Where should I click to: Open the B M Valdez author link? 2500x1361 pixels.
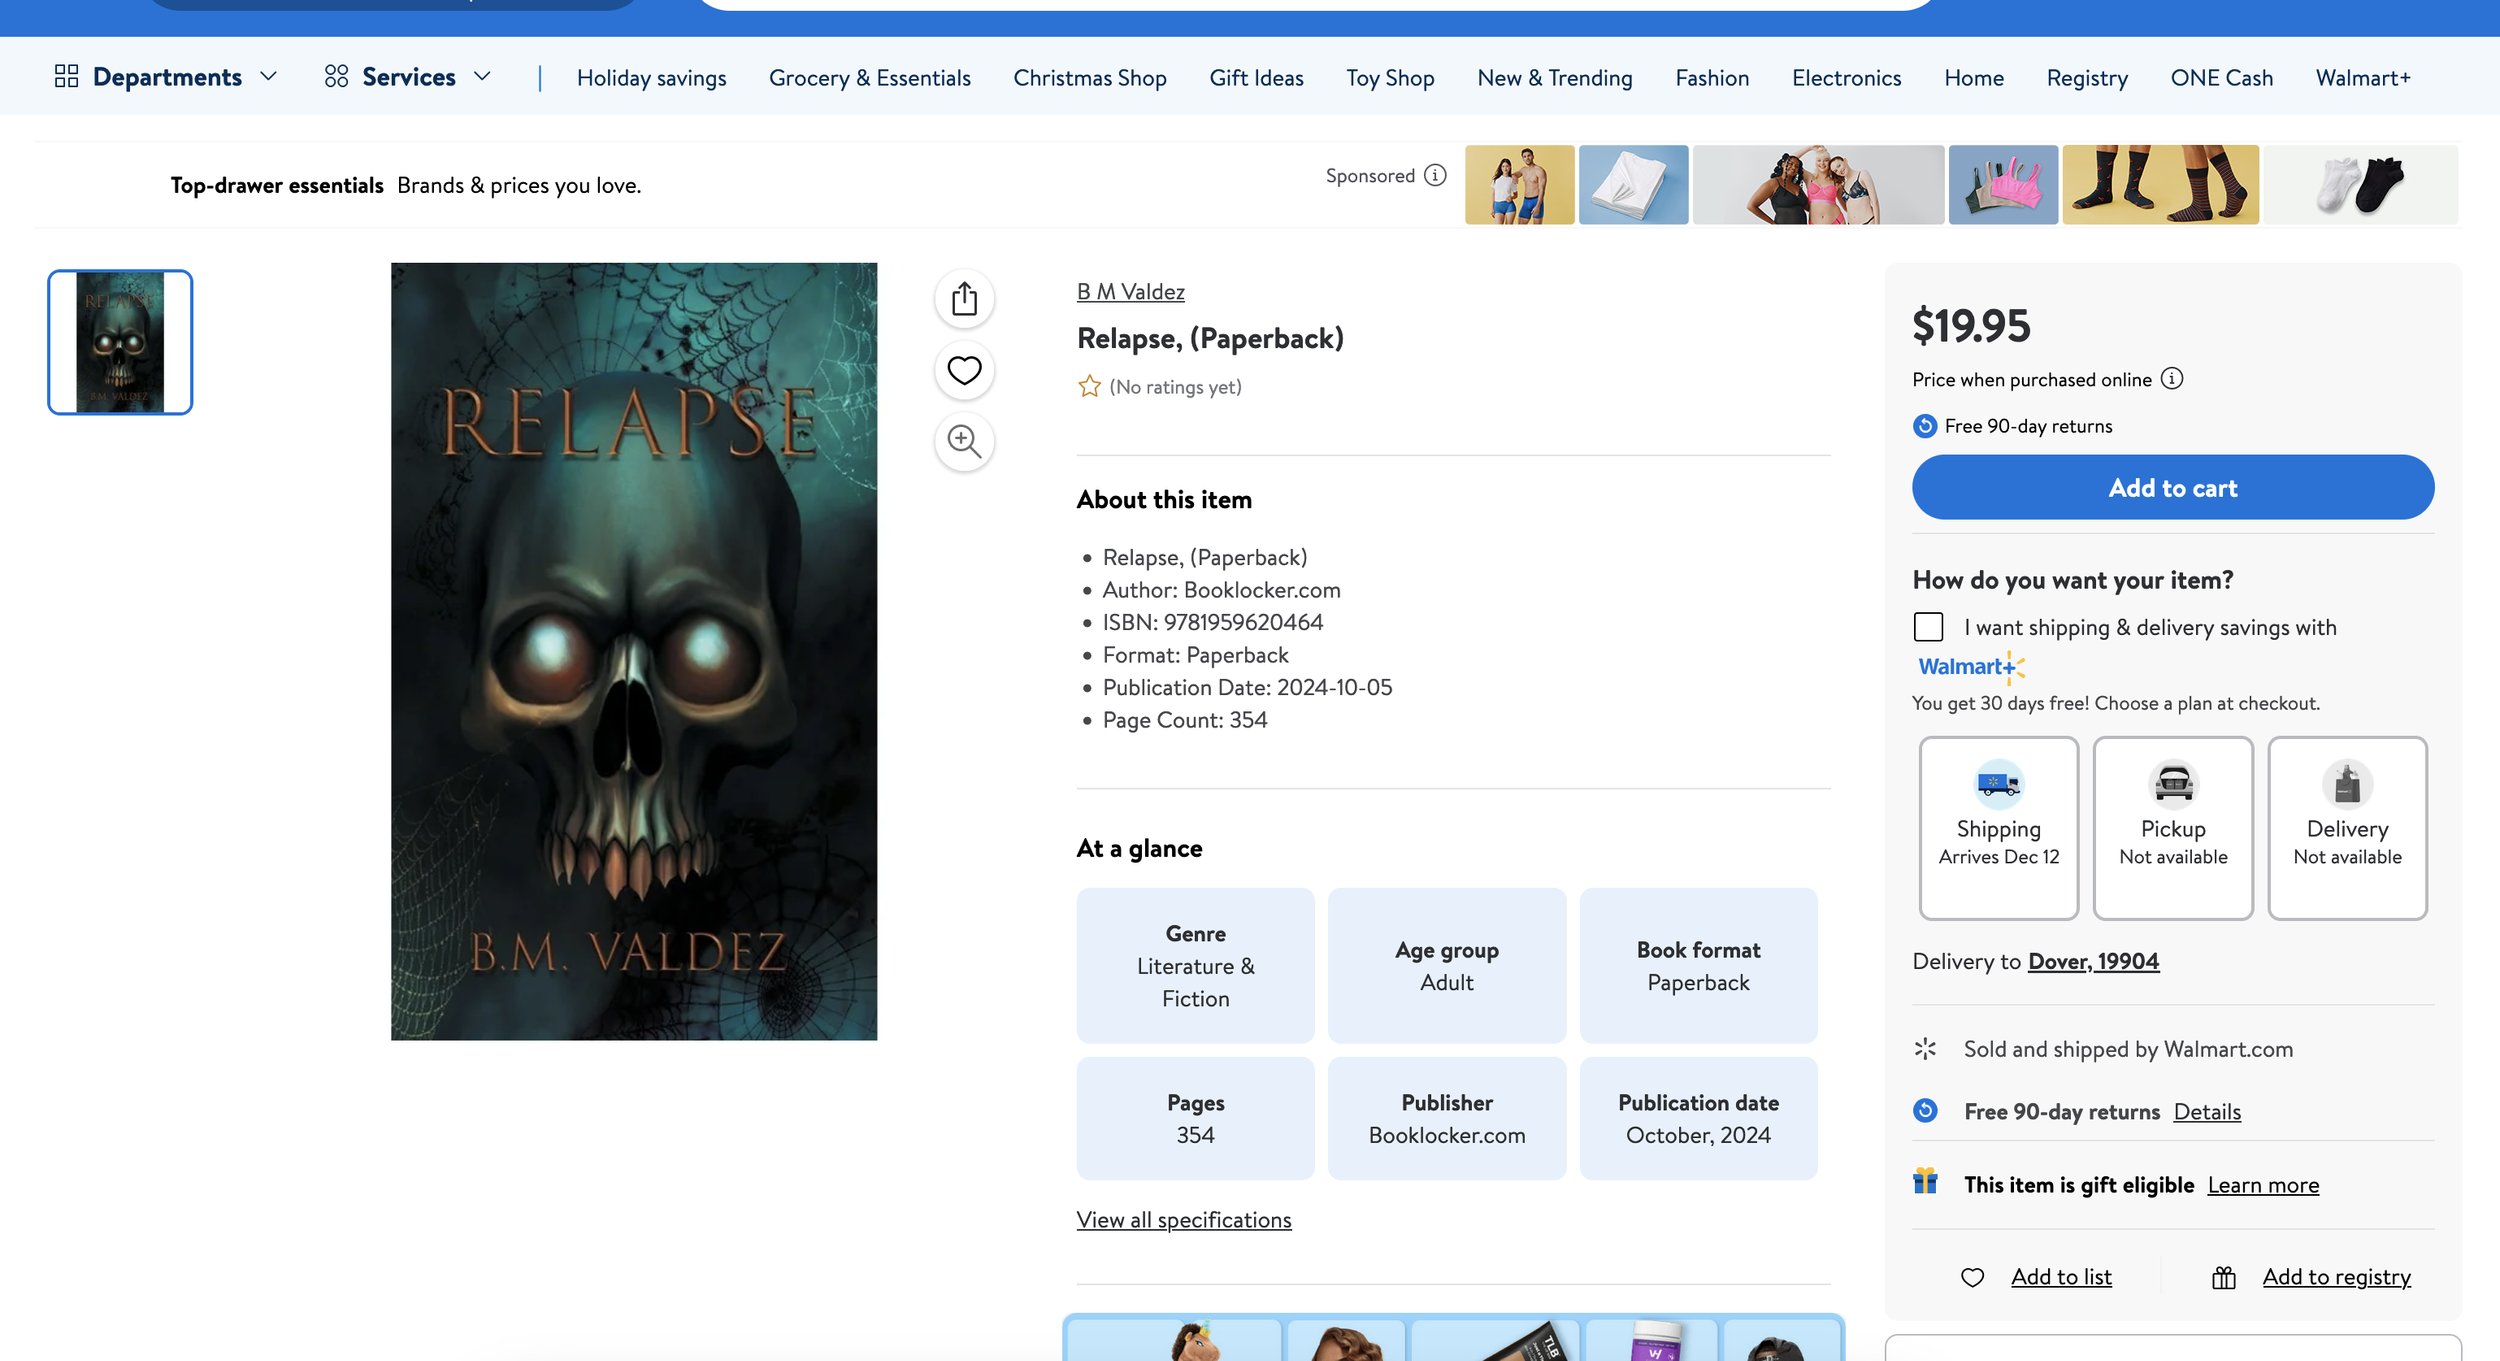(1130, 292)
